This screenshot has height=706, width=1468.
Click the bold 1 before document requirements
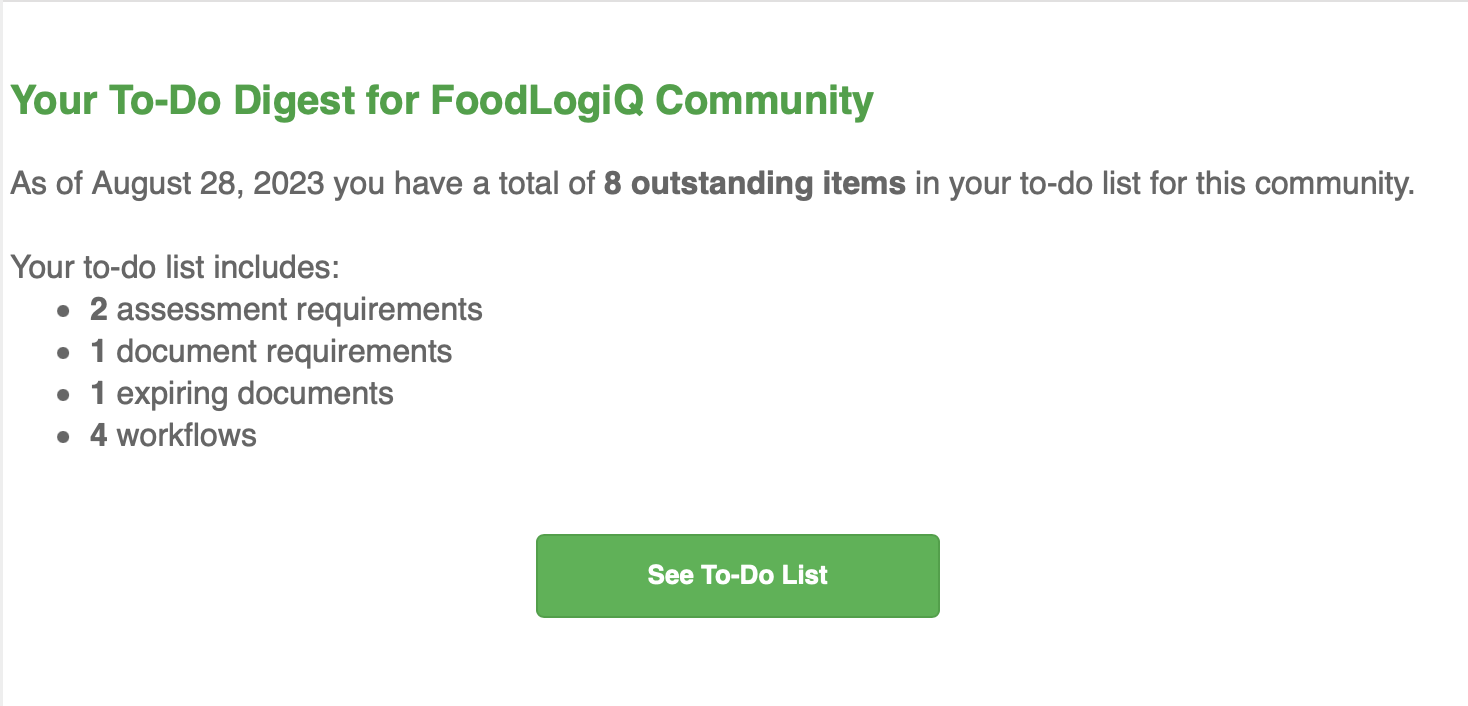point(98,352)
